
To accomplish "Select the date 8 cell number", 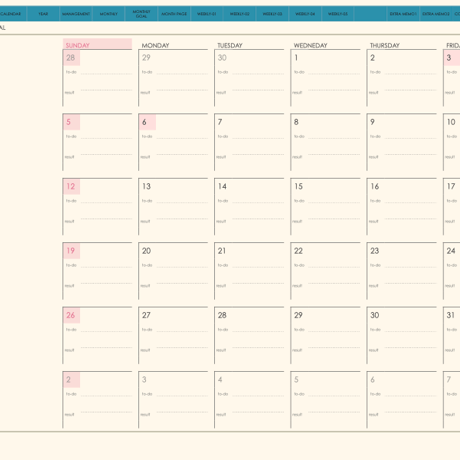I will tap(296, 122).
